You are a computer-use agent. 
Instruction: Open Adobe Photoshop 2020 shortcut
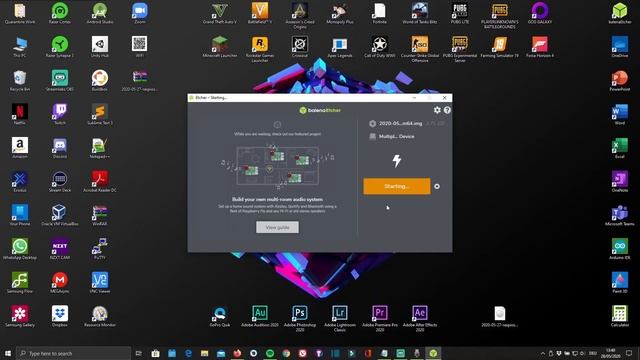pos(300,318)
